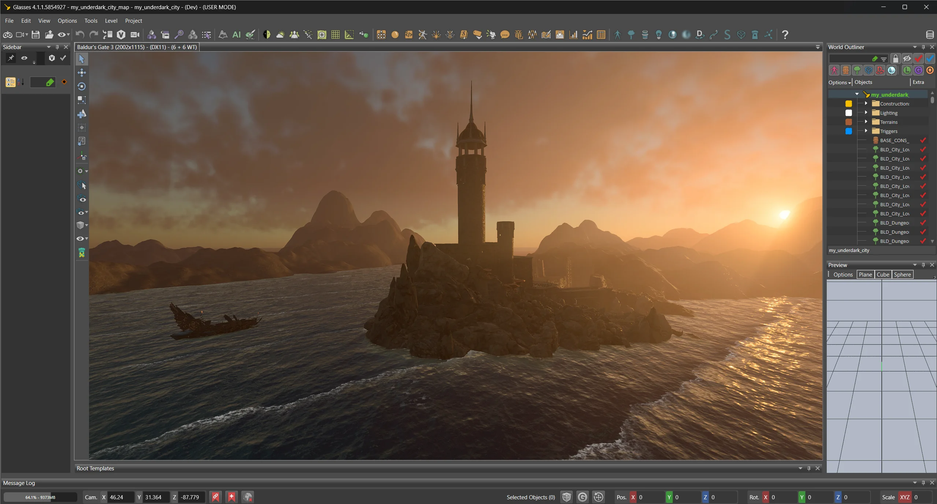Viewport: 937px width, 504px height.
Task: Expand the Construction folder in outliner
Action: [866, 104]
